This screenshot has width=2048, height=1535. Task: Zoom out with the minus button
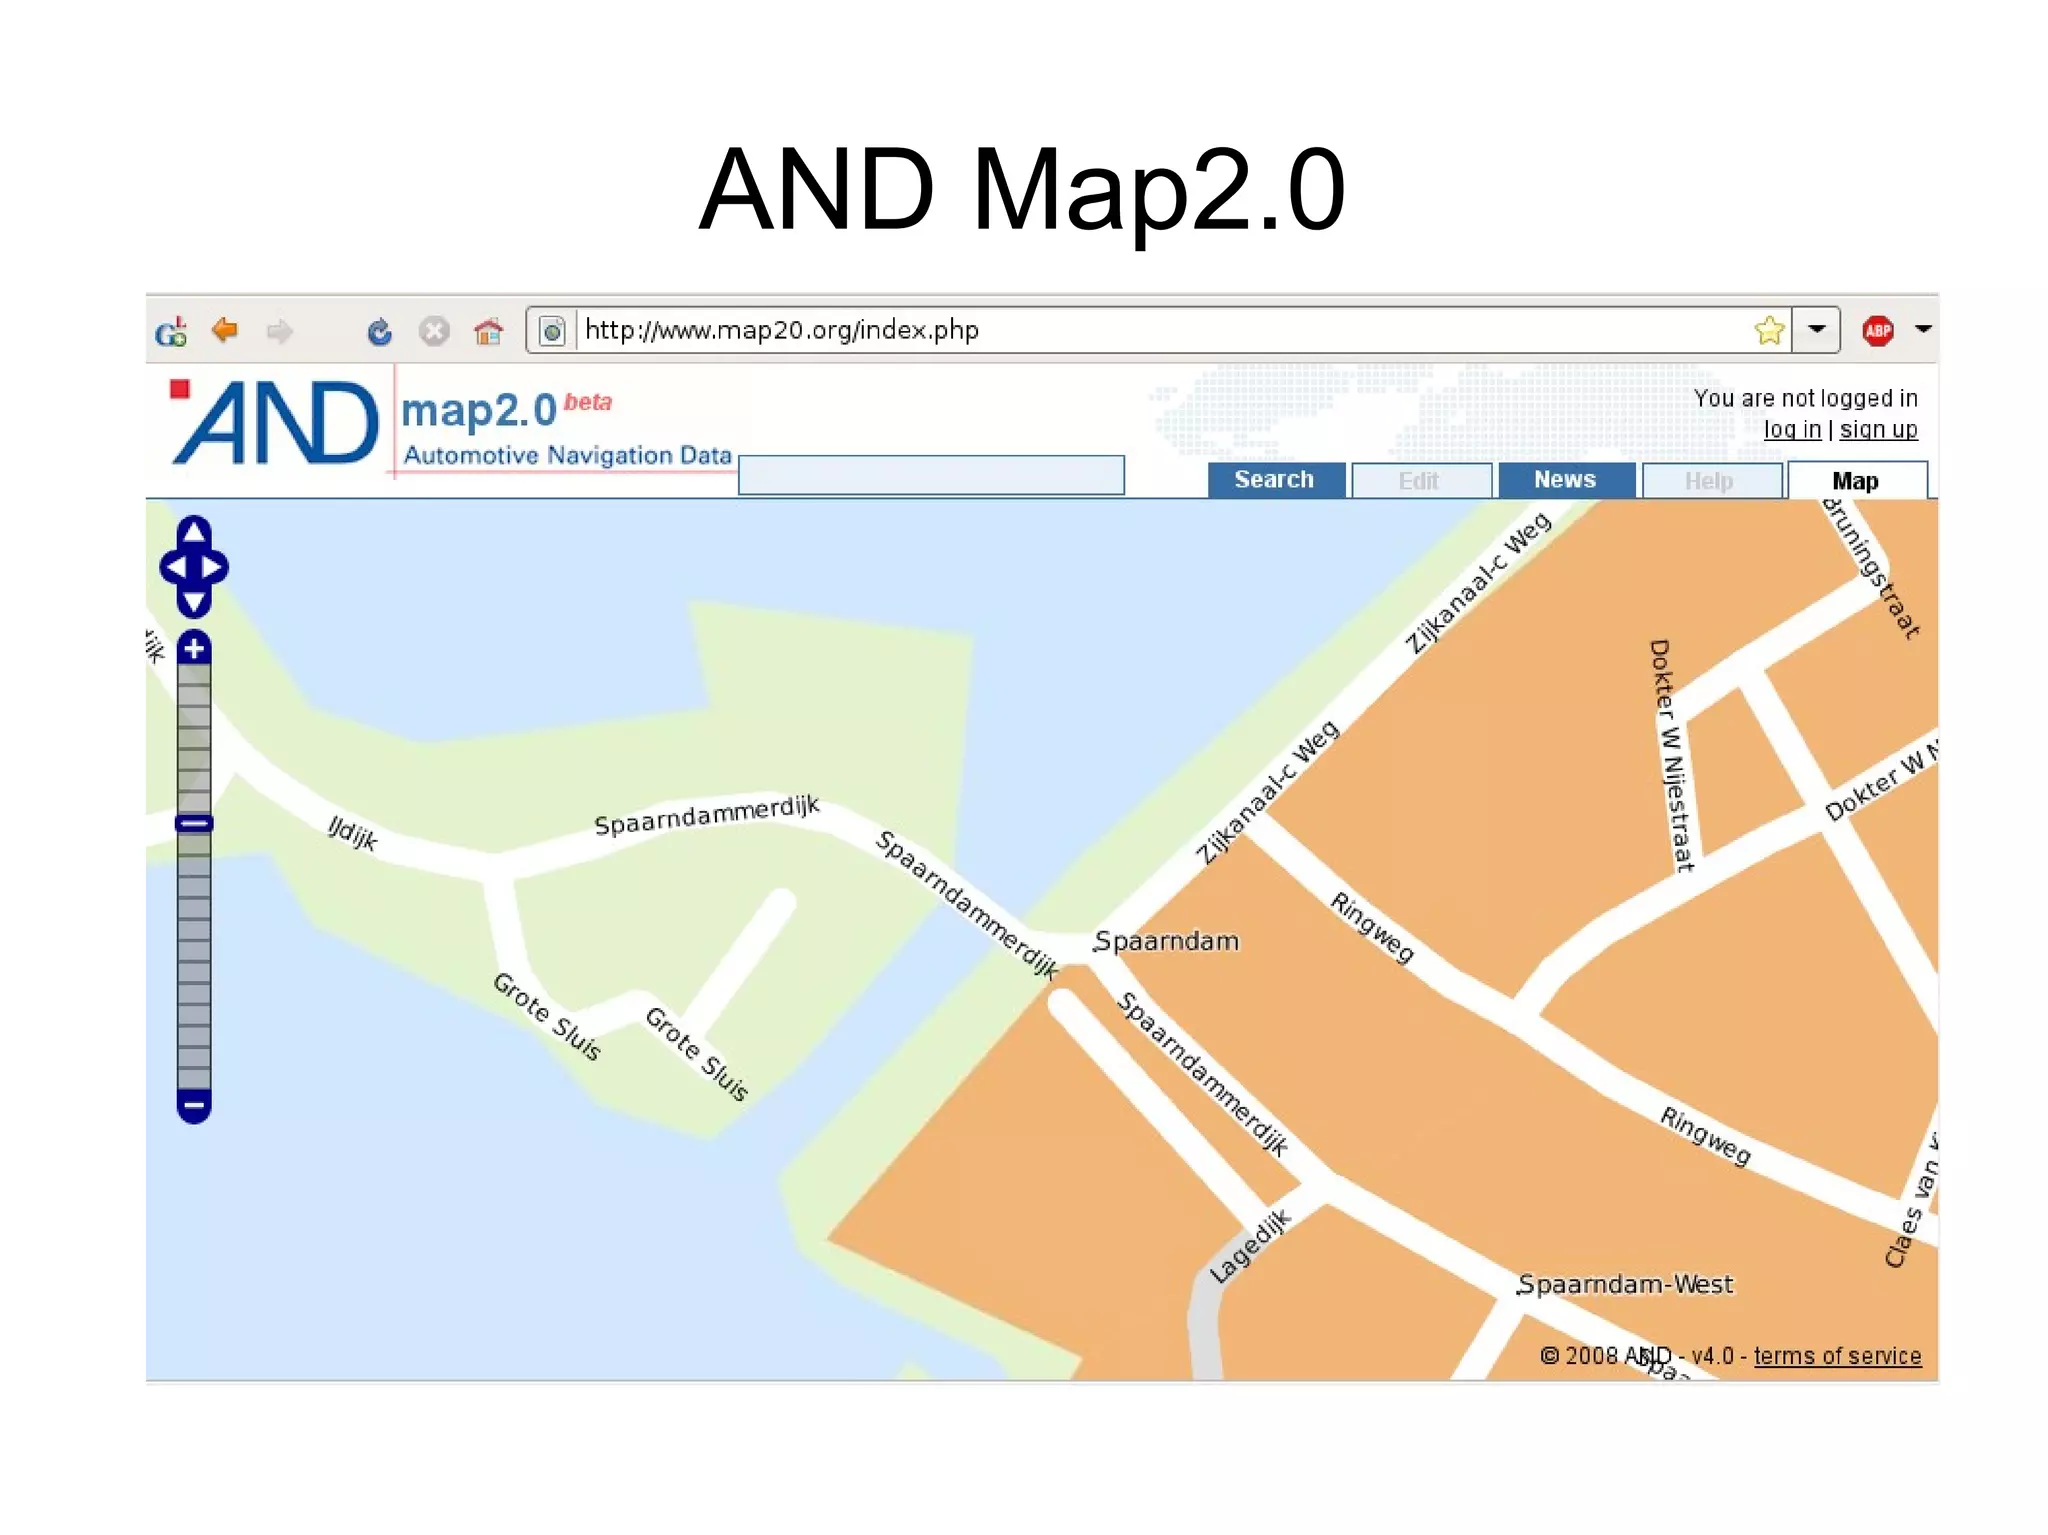194,1106
